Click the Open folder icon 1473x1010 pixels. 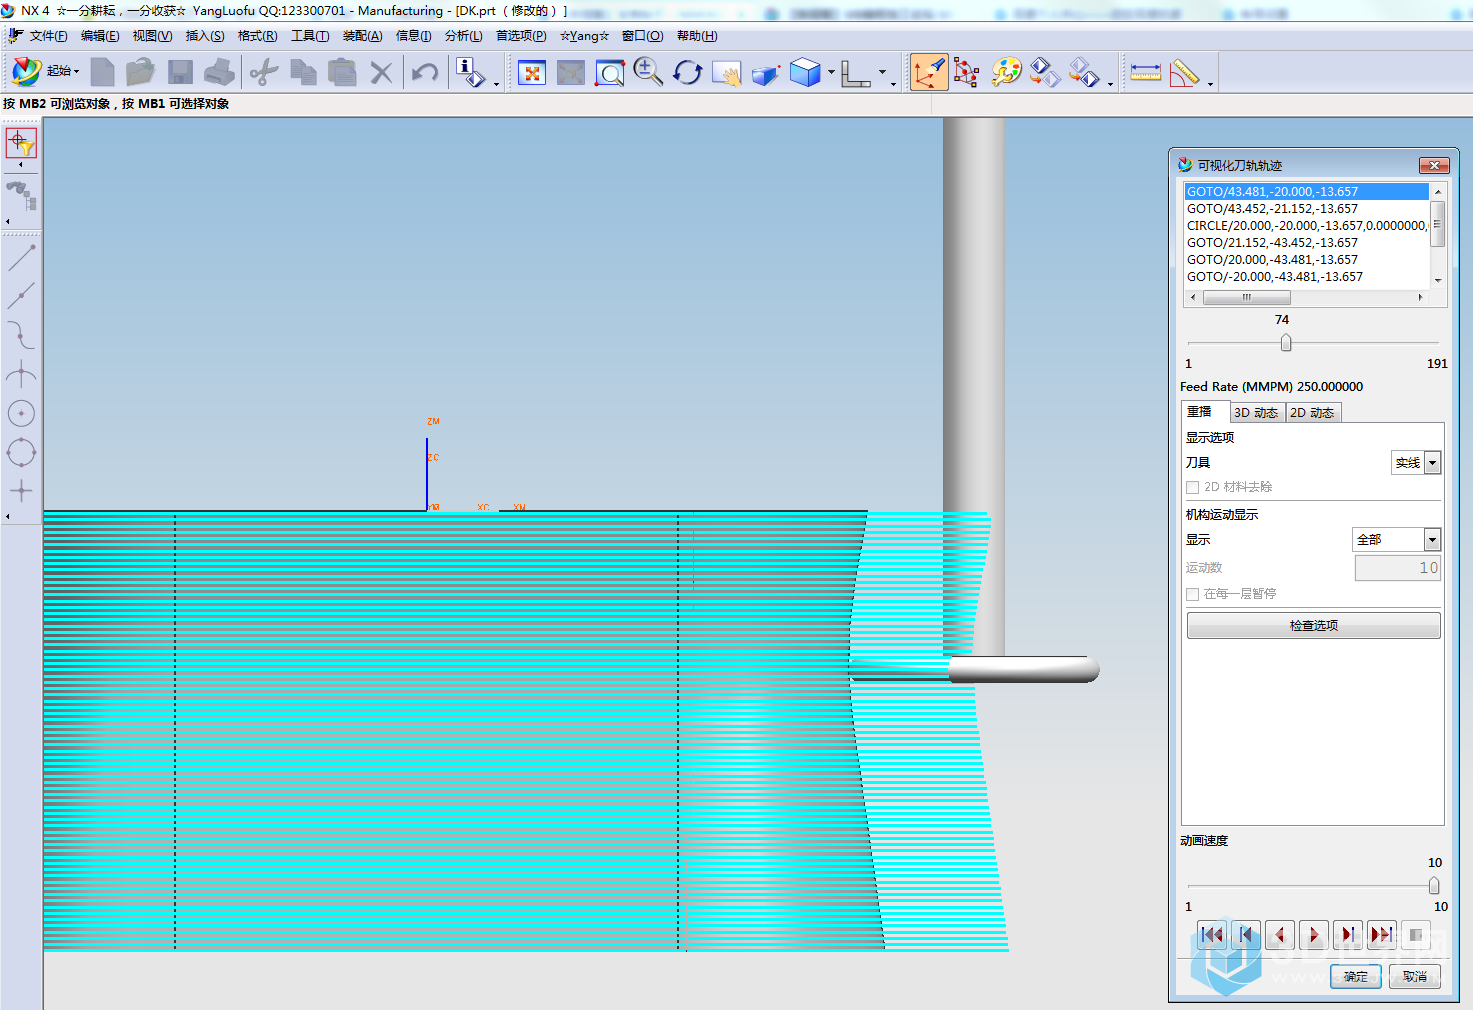(141, 72)
